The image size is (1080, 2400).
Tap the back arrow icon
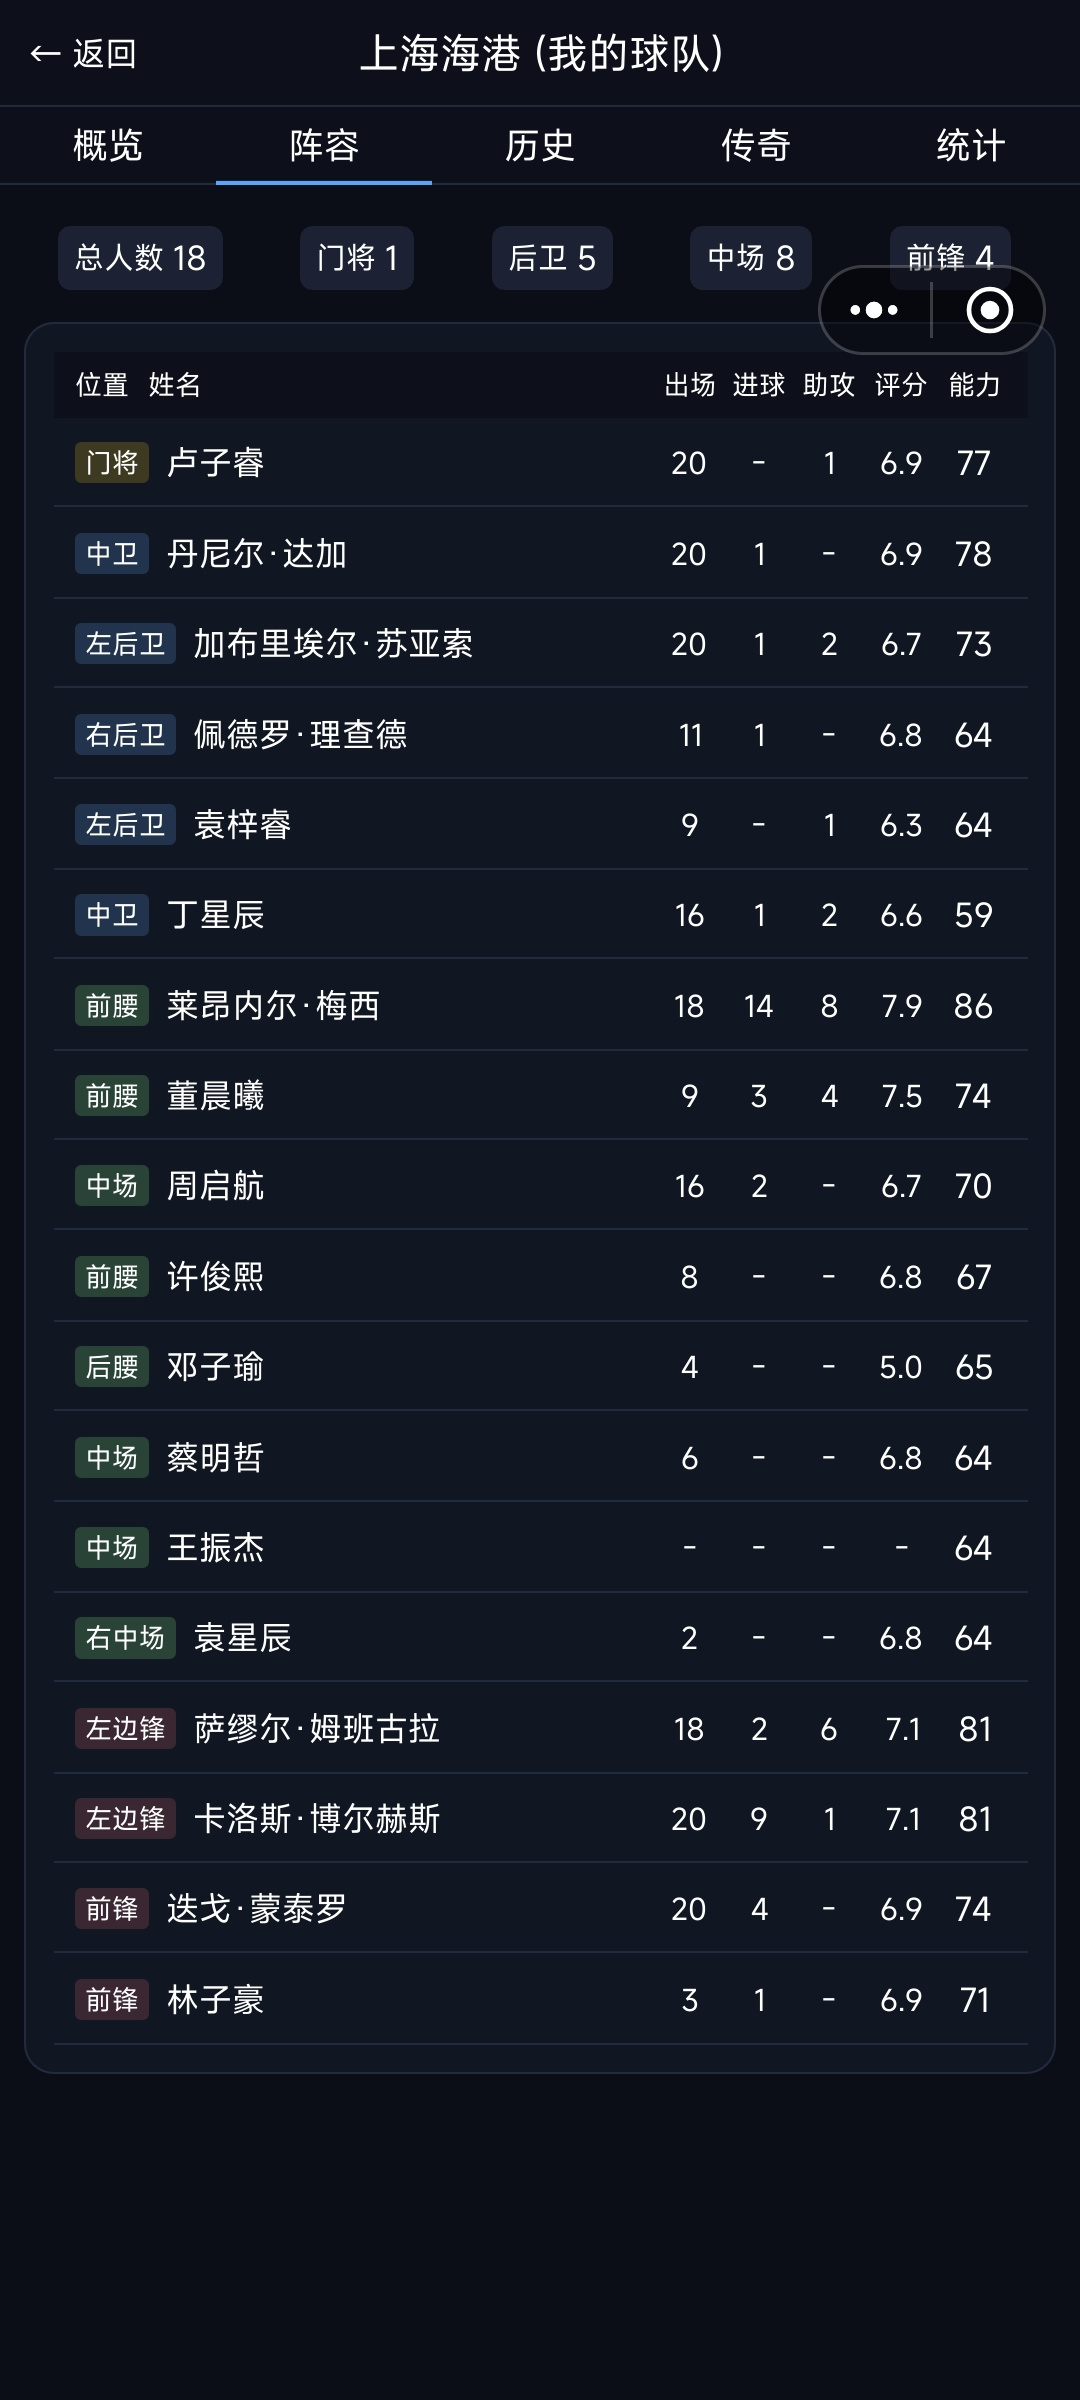point(45,54)
